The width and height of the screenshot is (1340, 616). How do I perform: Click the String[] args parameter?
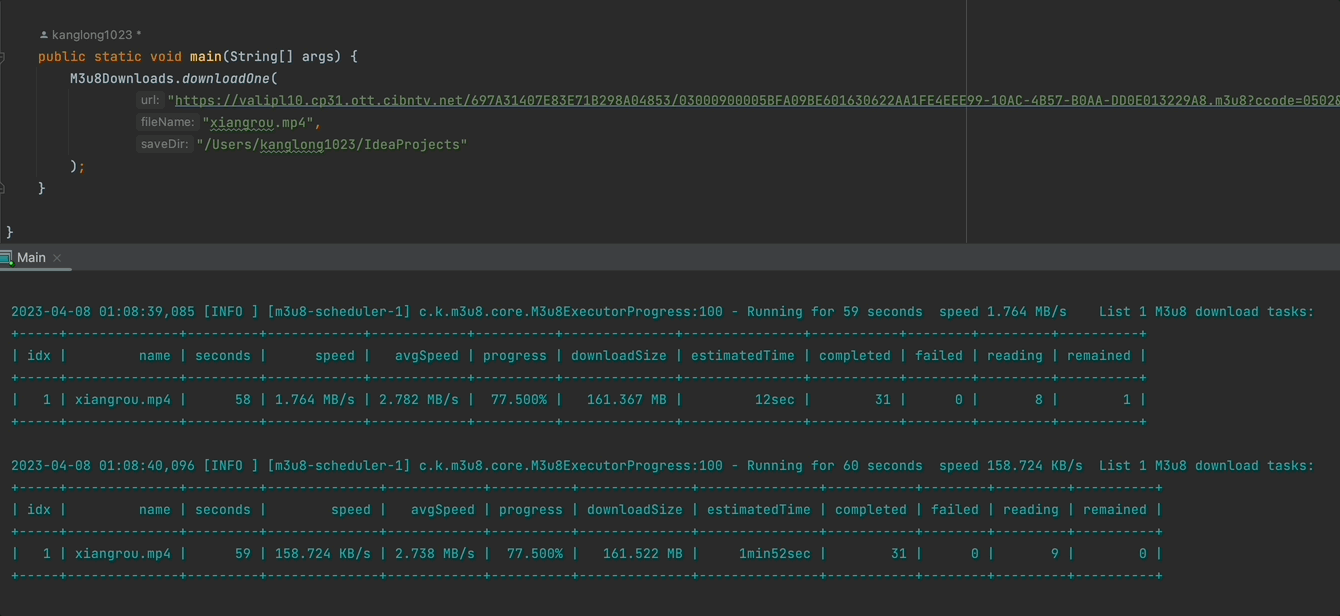[x=285, y=57]
